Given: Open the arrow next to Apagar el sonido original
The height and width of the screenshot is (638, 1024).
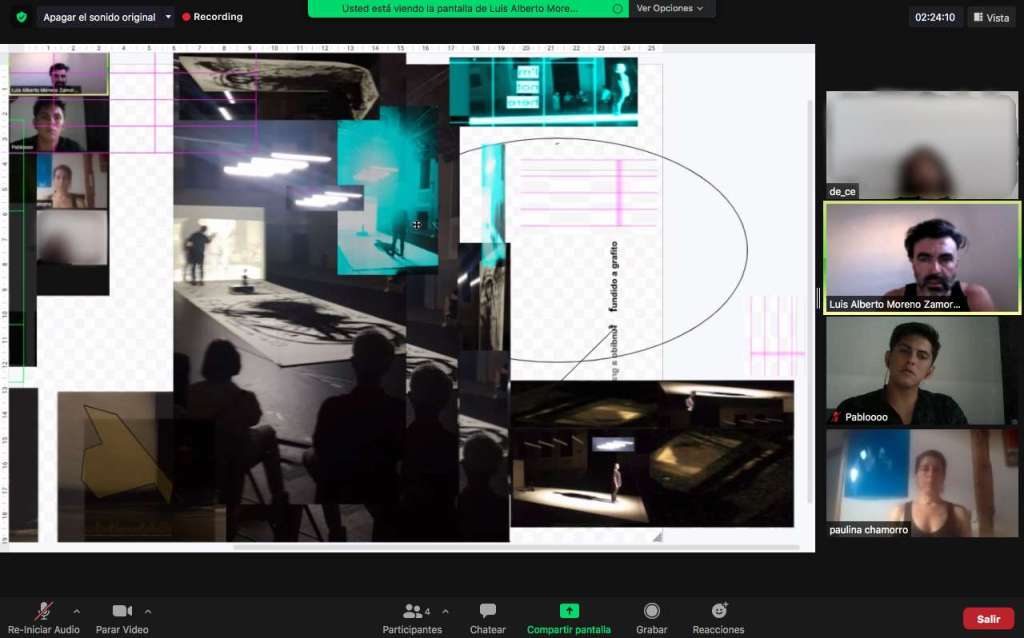Looking at the screenshot, I should (167, 17).
